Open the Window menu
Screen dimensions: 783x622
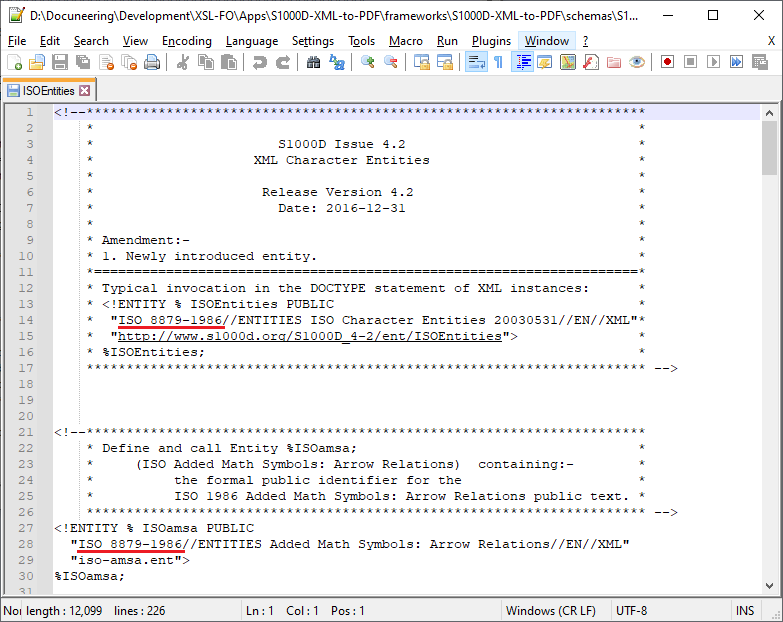(x=547, y=41)
